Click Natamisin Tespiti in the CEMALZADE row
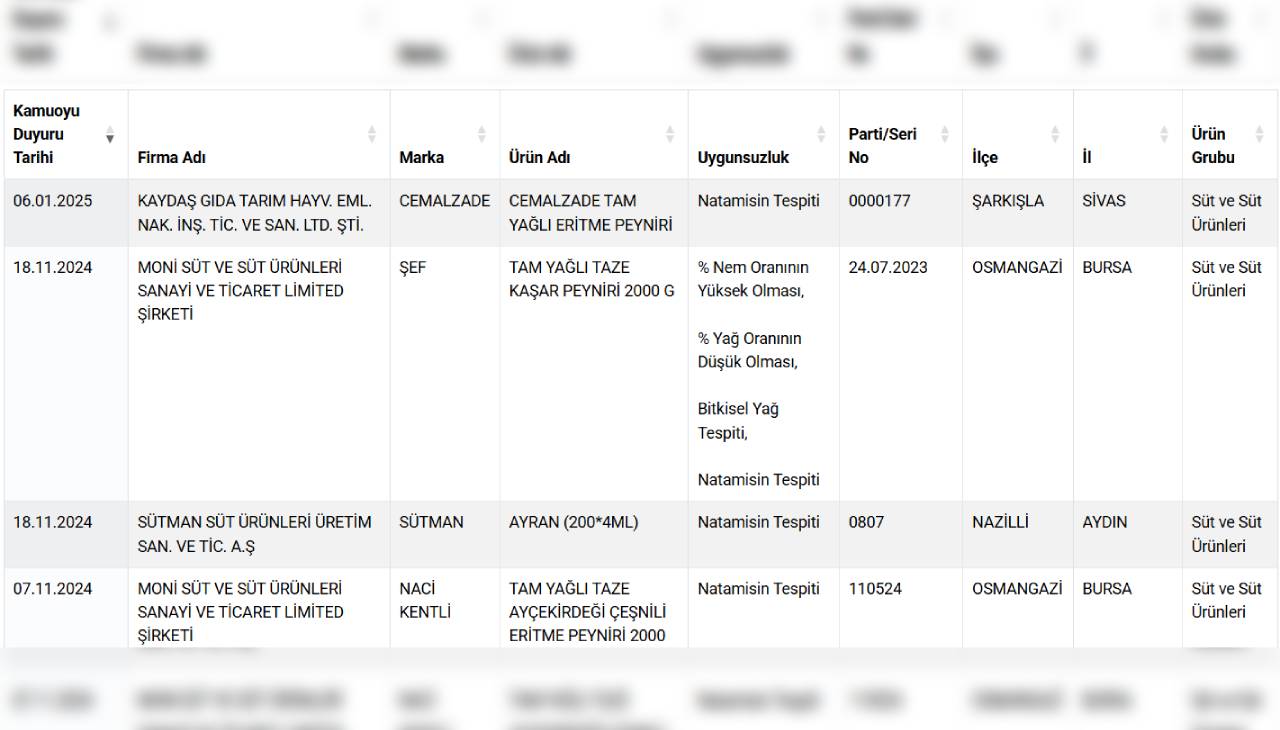This screenshot has width=1280, height=730. pos(759,201)
